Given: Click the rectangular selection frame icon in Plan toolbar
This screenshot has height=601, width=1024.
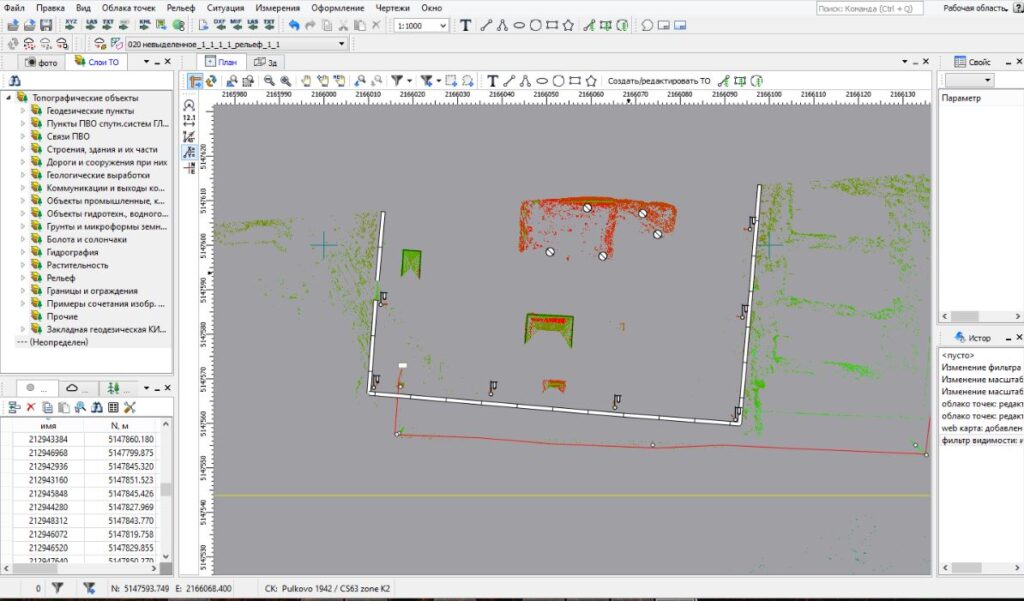Looking at the screenshot, I should (451, 81).
